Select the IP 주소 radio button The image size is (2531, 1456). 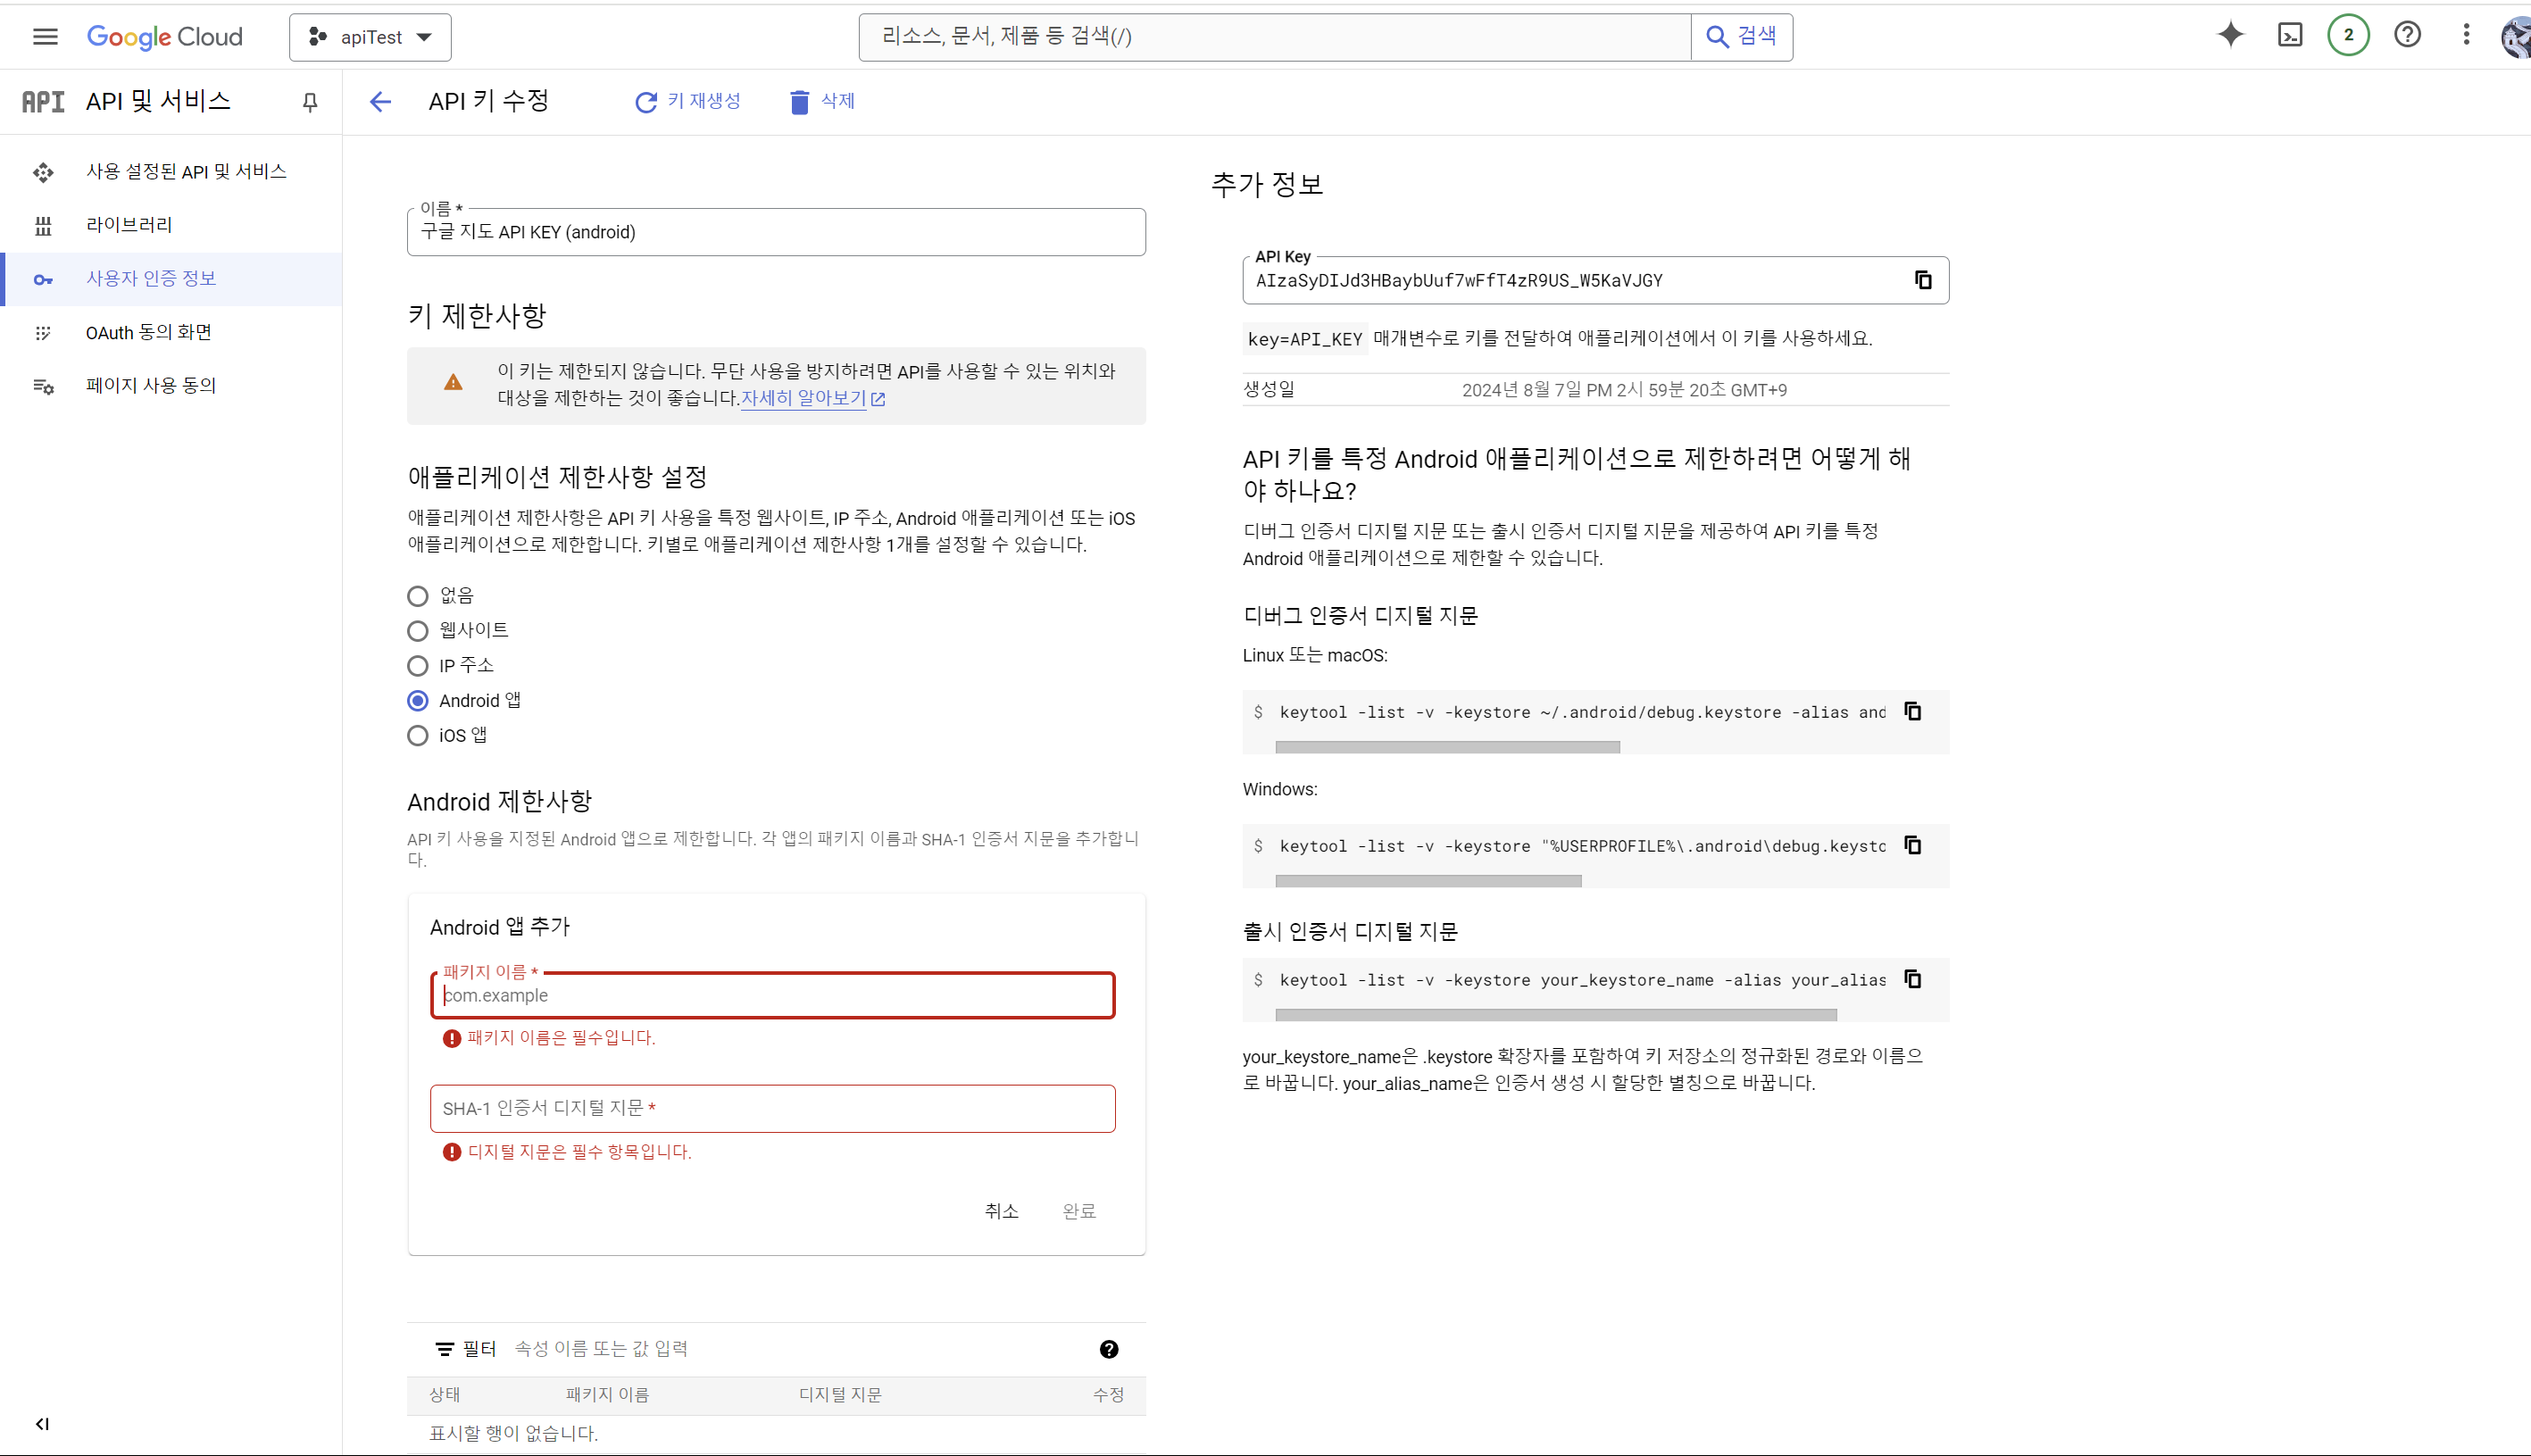pos(418,666)
